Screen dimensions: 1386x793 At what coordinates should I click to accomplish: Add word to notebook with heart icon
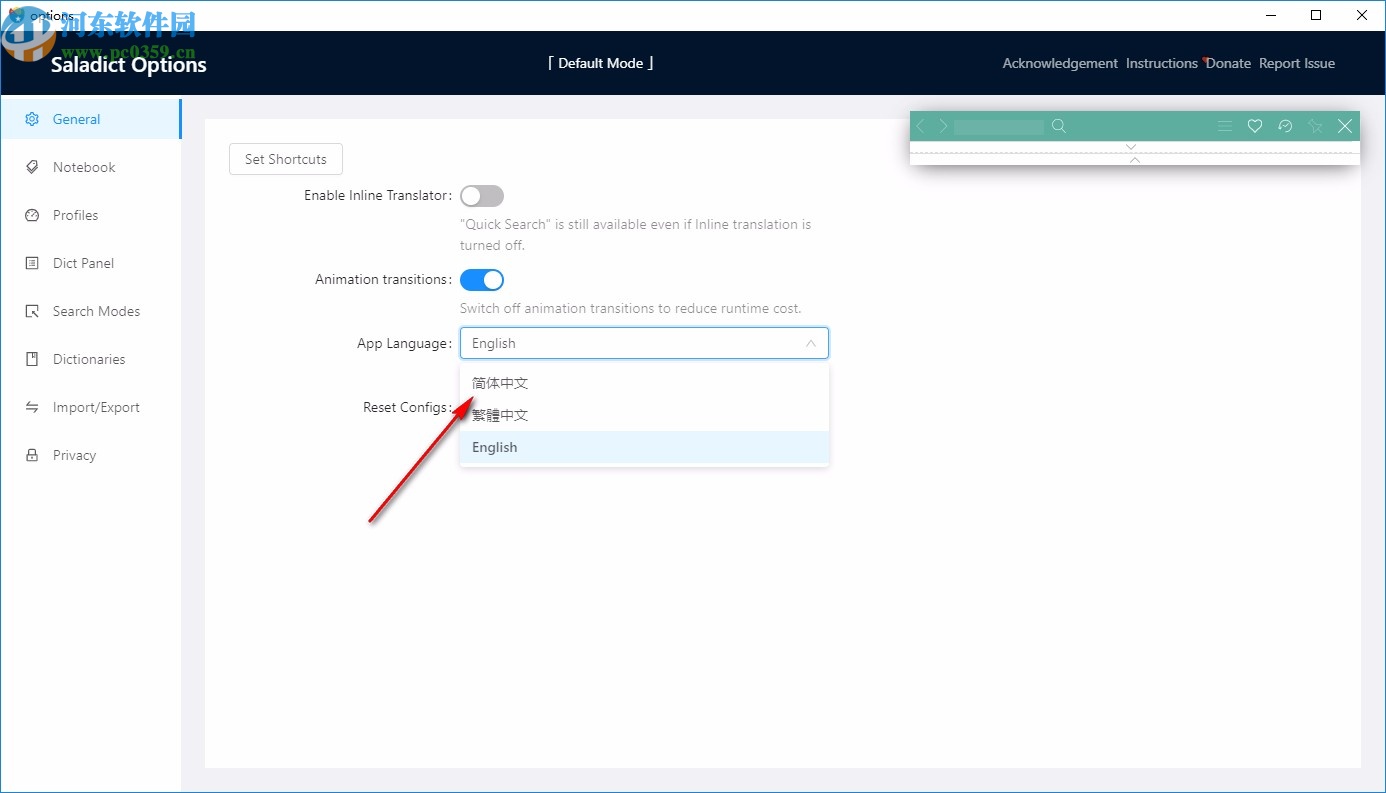[1255, 126]
